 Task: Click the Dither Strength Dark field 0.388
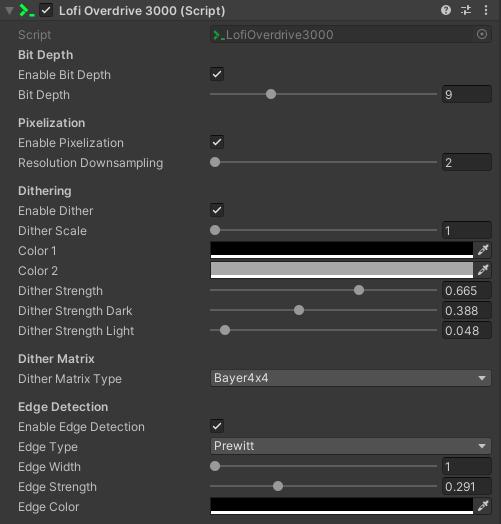[467, 310]
